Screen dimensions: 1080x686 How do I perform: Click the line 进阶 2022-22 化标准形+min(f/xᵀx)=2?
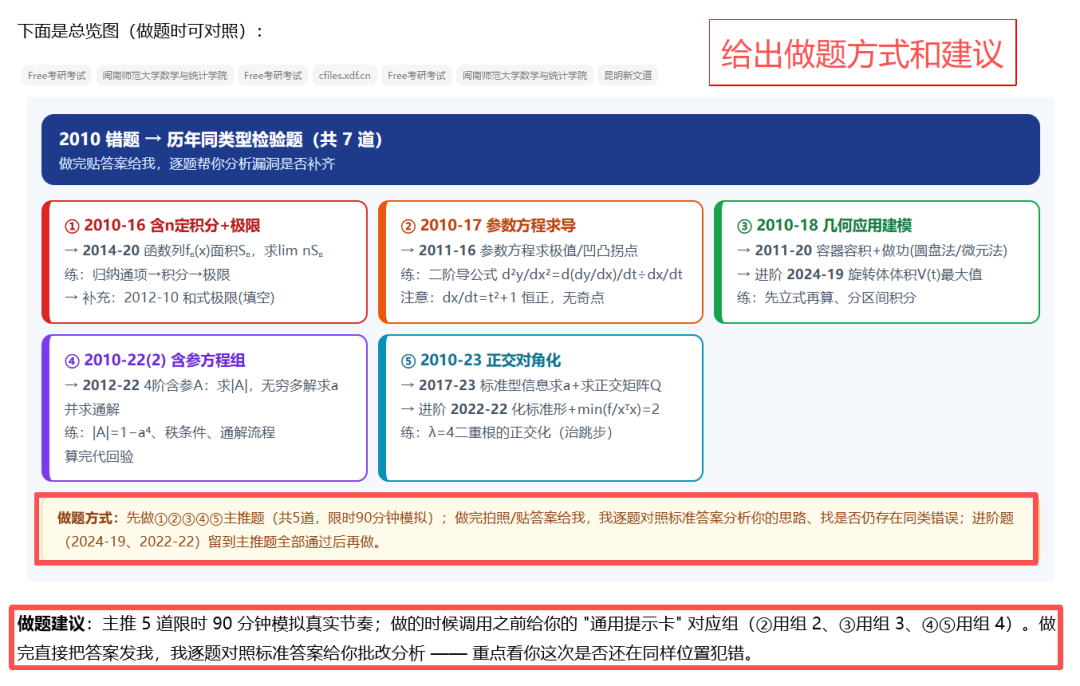tap(530, 409)
